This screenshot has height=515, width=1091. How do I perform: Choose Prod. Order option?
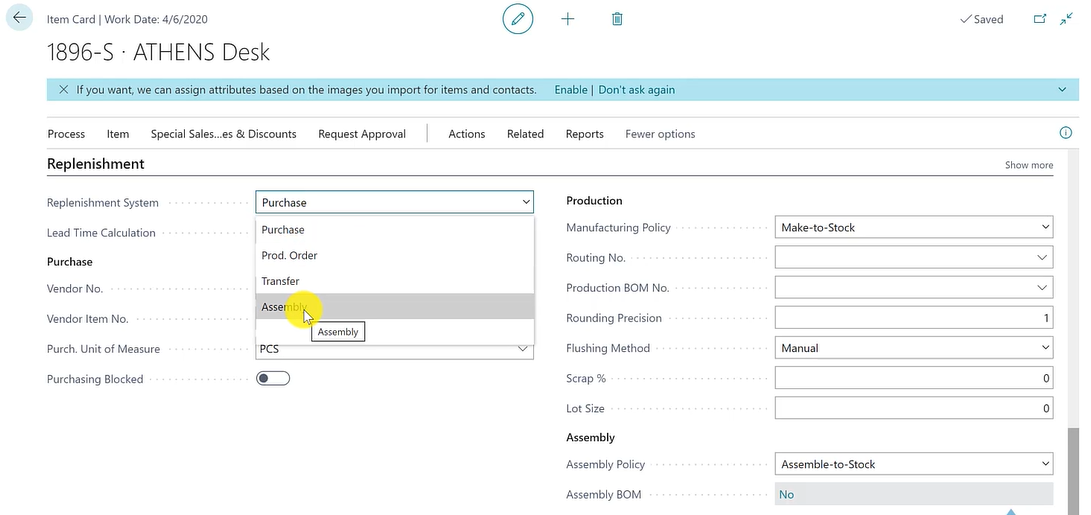[395, 255]
